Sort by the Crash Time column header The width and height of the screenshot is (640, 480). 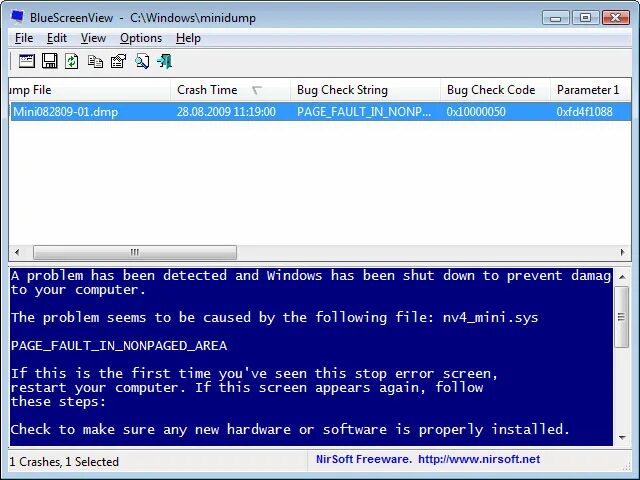click(230, 90)
